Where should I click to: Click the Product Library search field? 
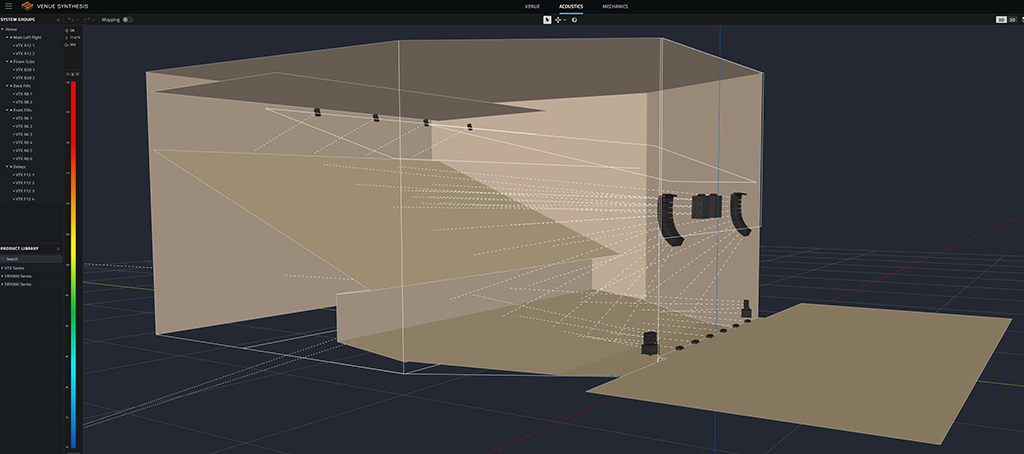click(x=32, y=258)
